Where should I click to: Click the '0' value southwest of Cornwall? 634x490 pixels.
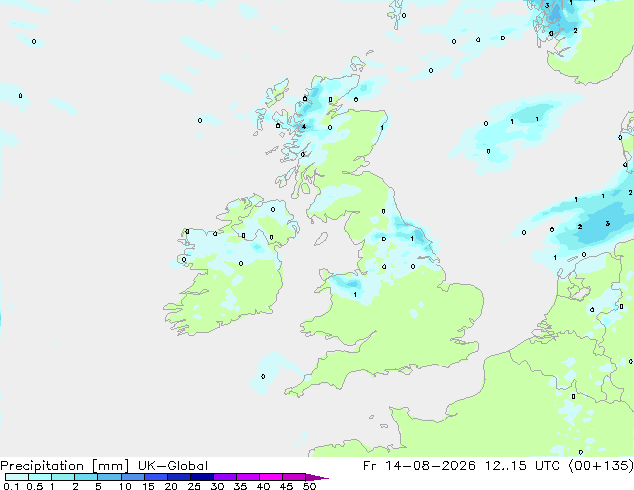coord(263,376)
